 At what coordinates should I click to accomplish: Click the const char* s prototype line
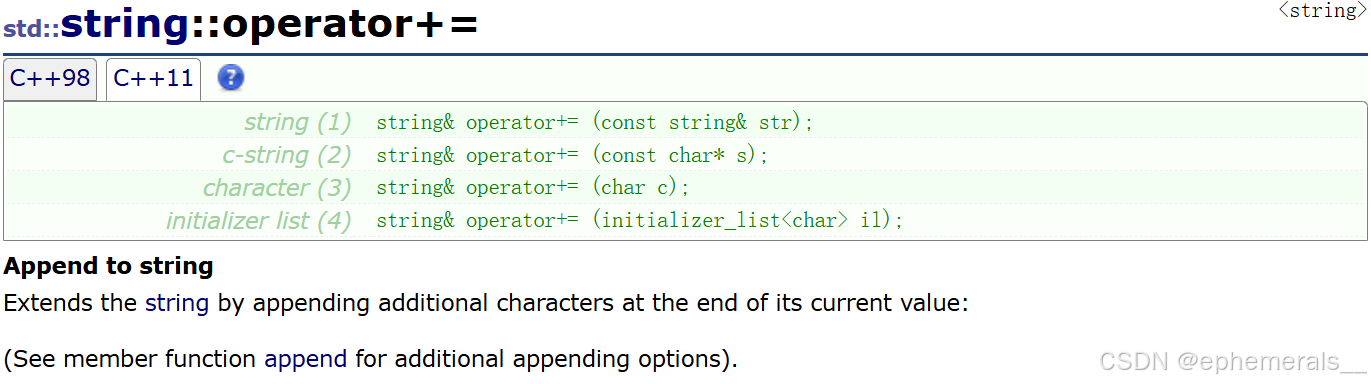click(572, 156)
